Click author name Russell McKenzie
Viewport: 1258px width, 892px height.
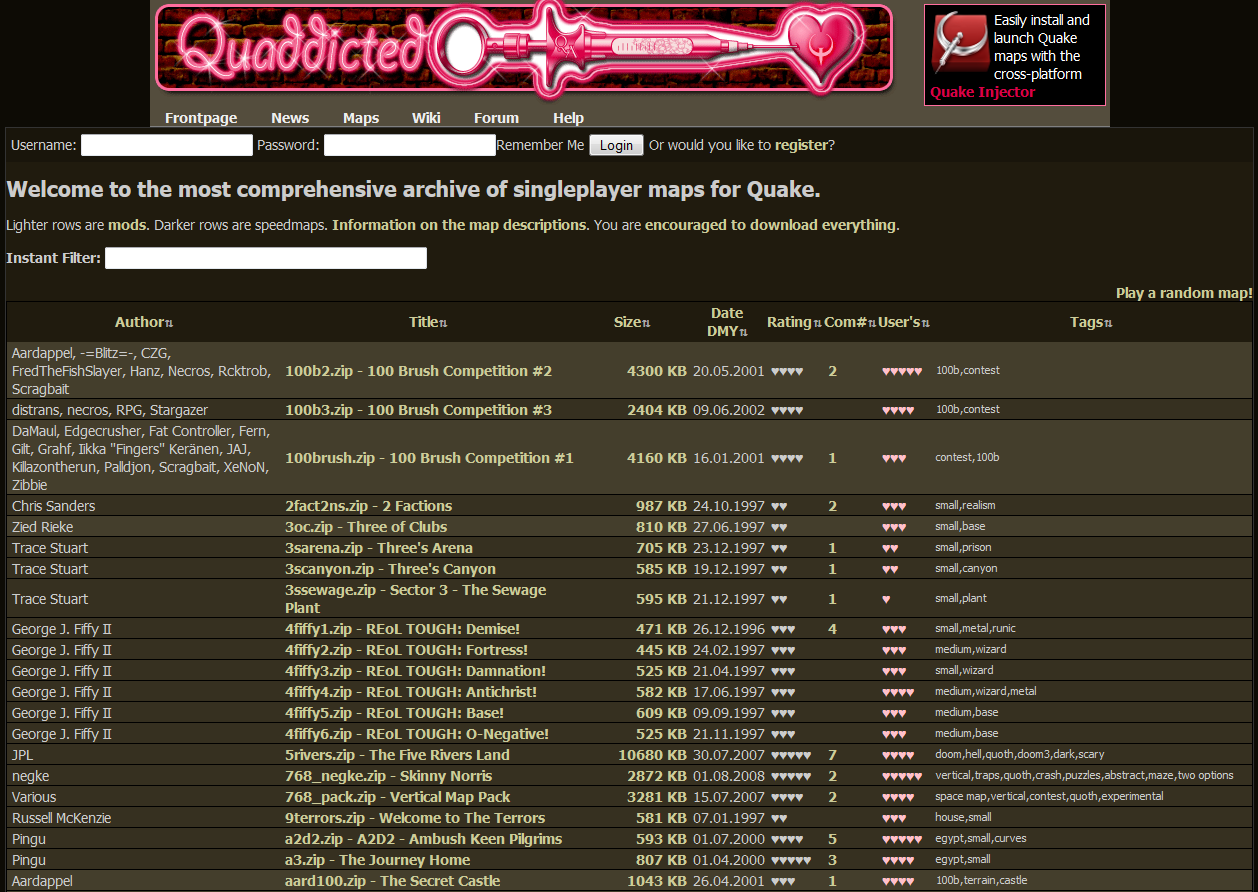[61, 818]
